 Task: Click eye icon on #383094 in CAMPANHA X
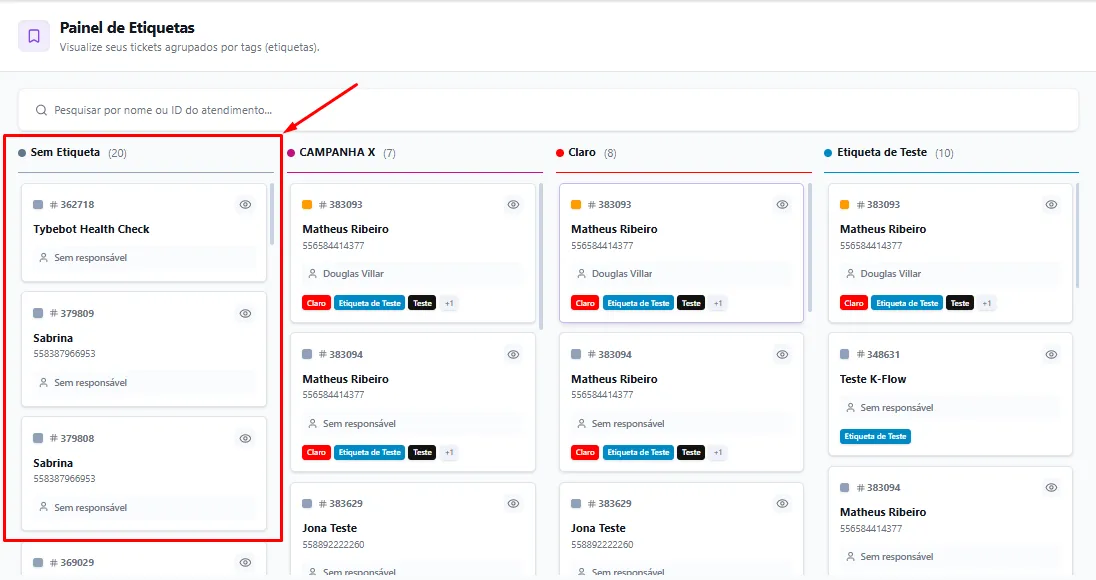[x=514, y=354]
